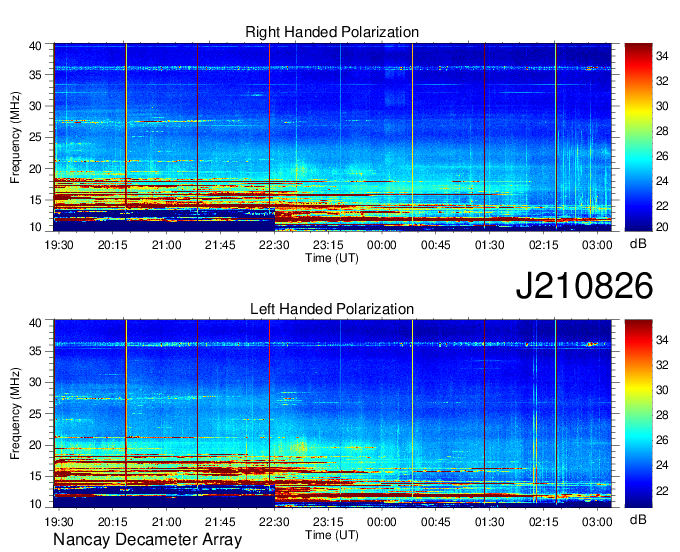
Task: Click 21:00 tick under top spectrogram
Action: (167, 245)
